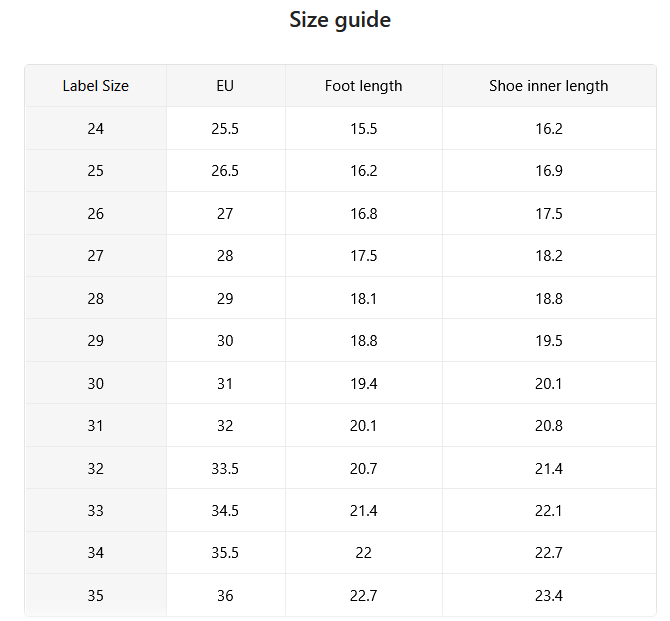Click foot length 22 cell
670x621 pixels.
[x=363, y=553]
